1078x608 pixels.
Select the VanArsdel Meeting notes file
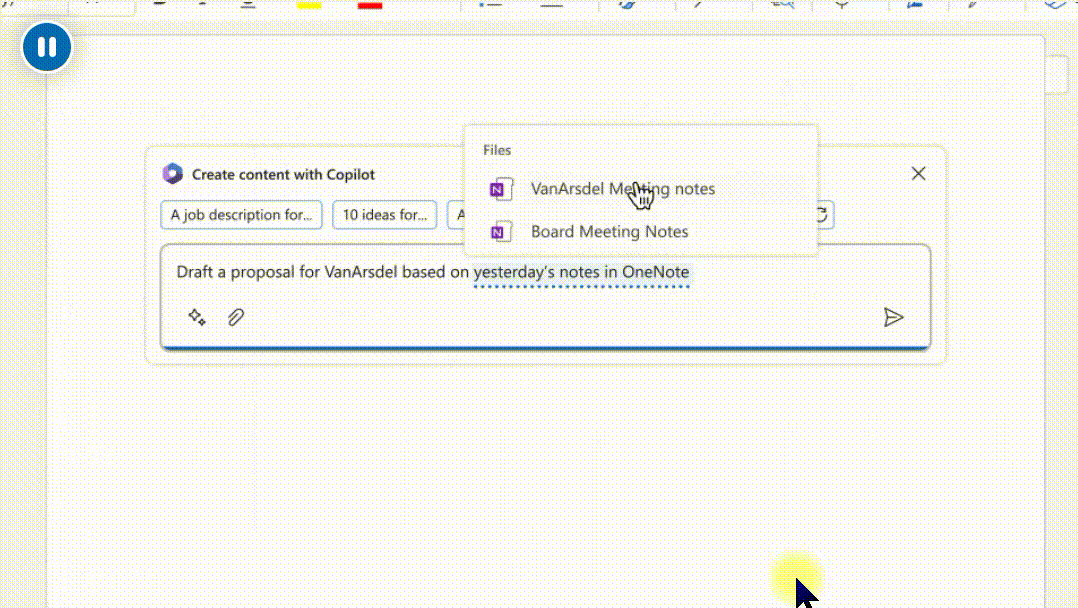[641, 188]
